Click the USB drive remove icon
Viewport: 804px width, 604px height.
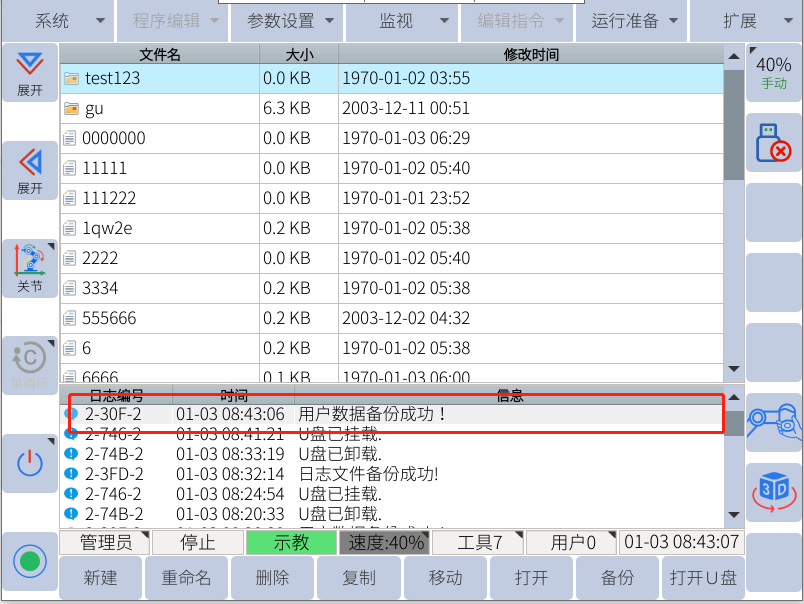[x=773, y=144]
